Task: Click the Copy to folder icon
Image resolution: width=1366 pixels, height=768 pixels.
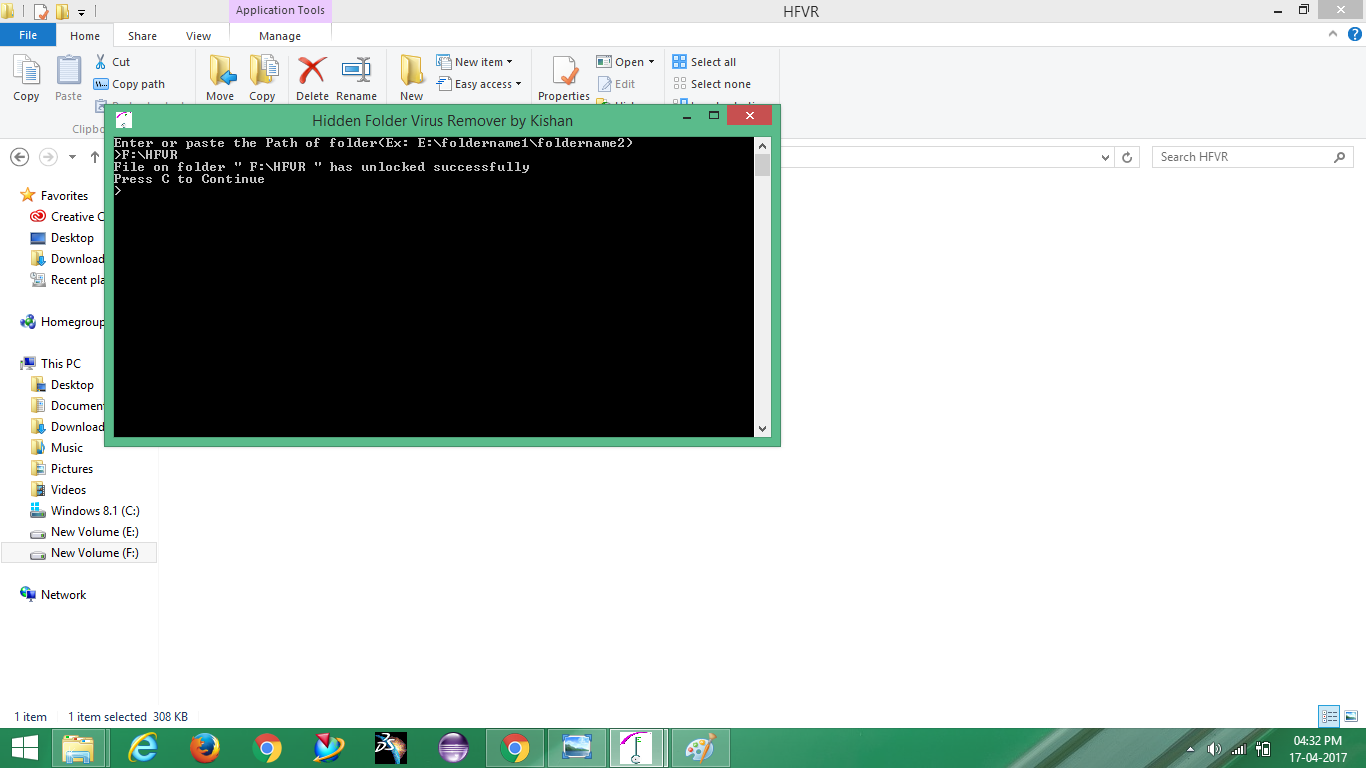Action: [262, 71]
